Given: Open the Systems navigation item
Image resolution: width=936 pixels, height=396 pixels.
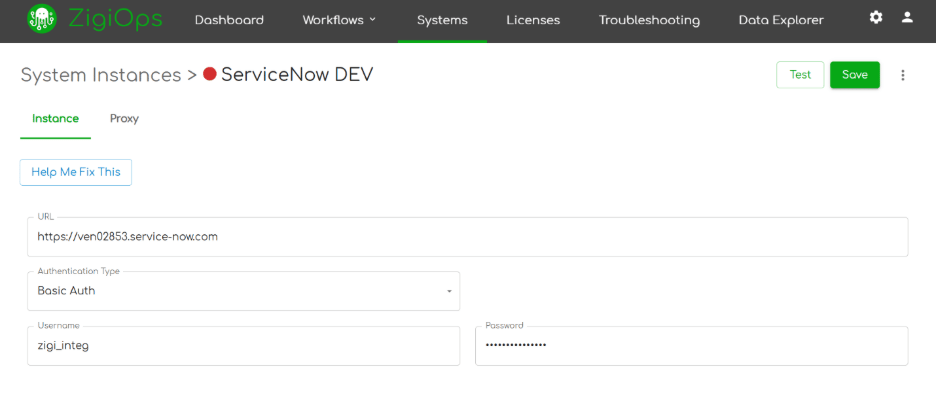Looking at the screenshot, I should 442,20.
